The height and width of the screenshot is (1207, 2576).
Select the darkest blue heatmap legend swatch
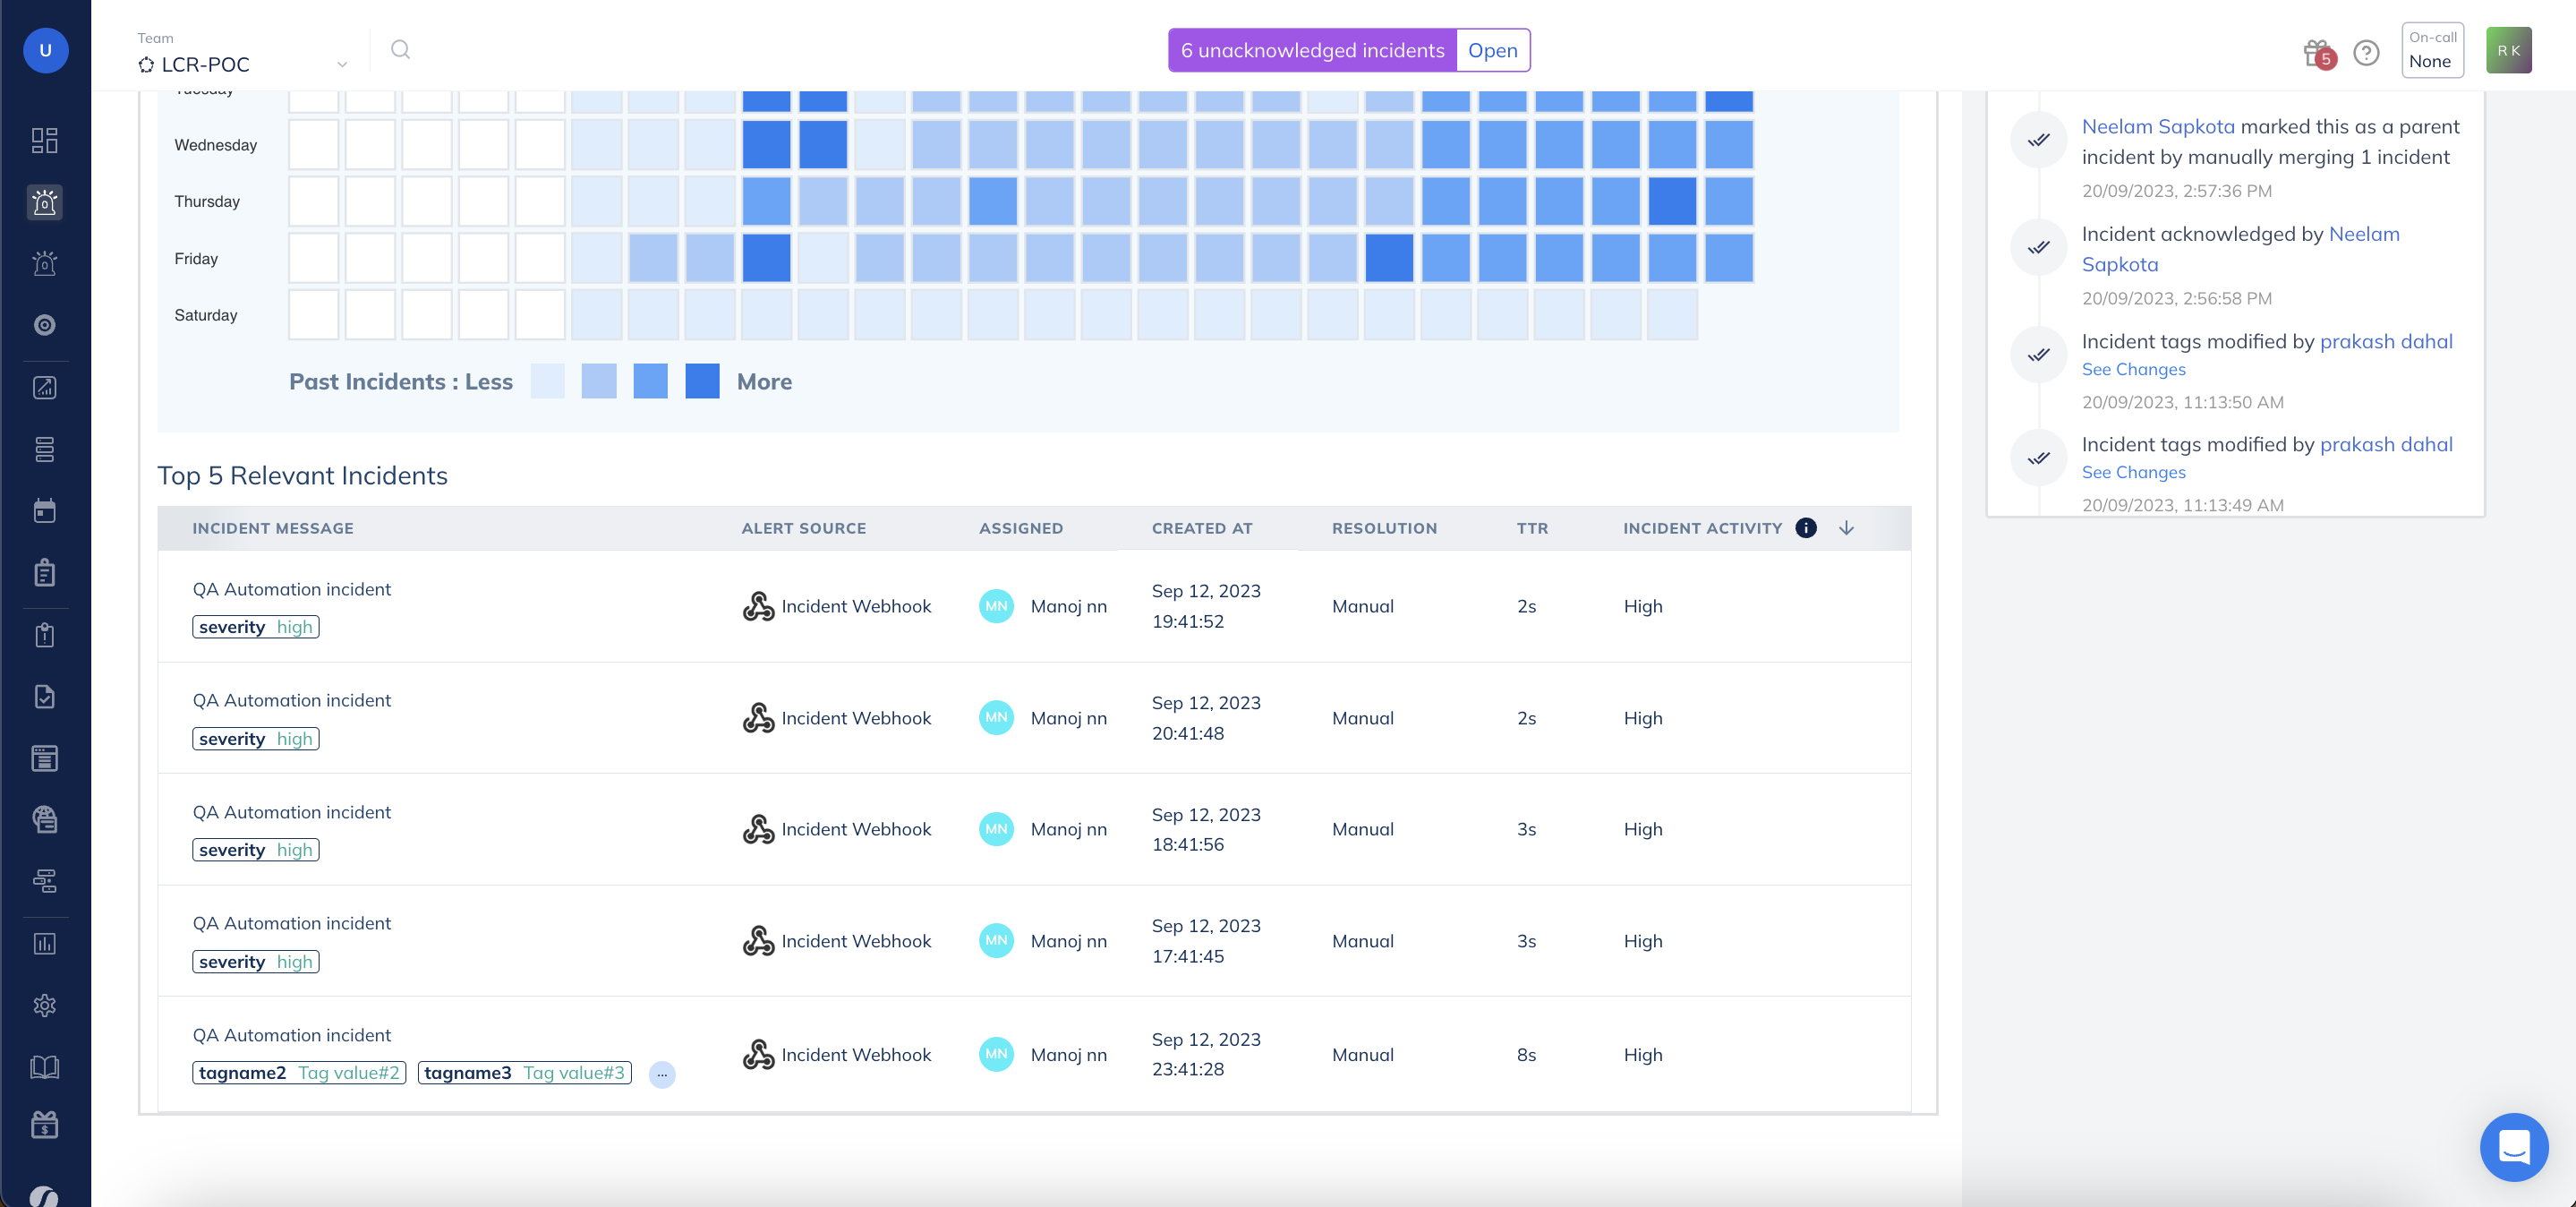pyautogui.click(x=702, y=381)
